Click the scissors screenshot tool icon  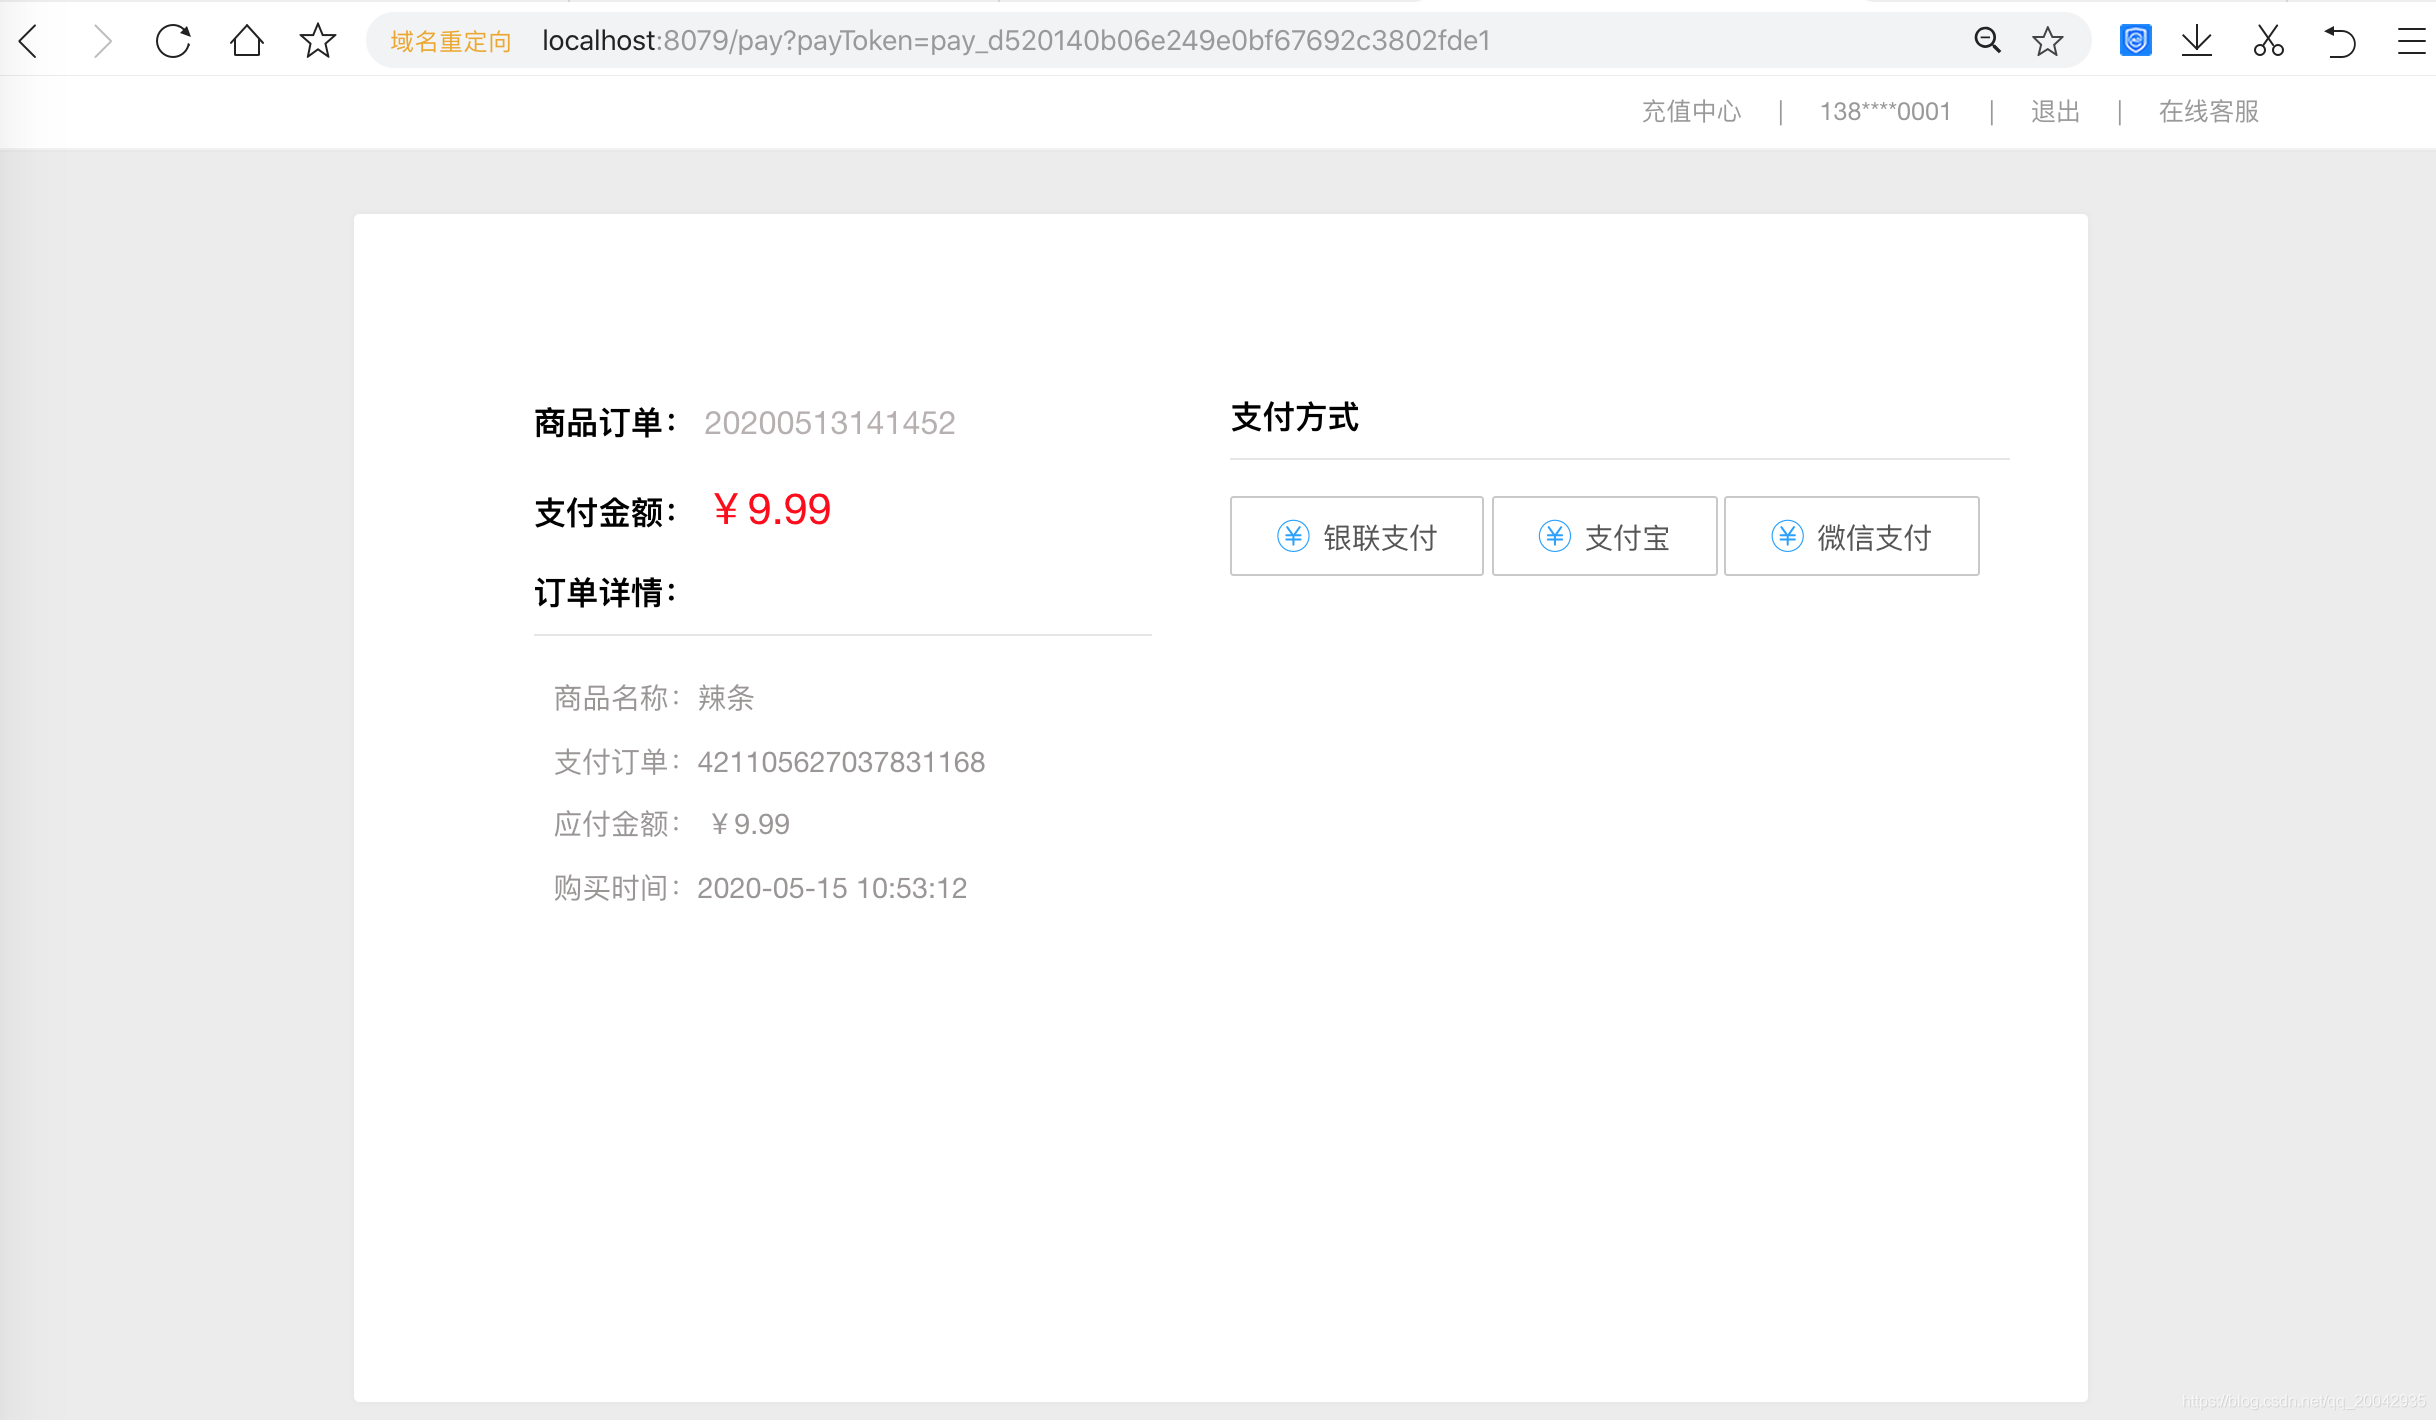tap(2268, 41)
